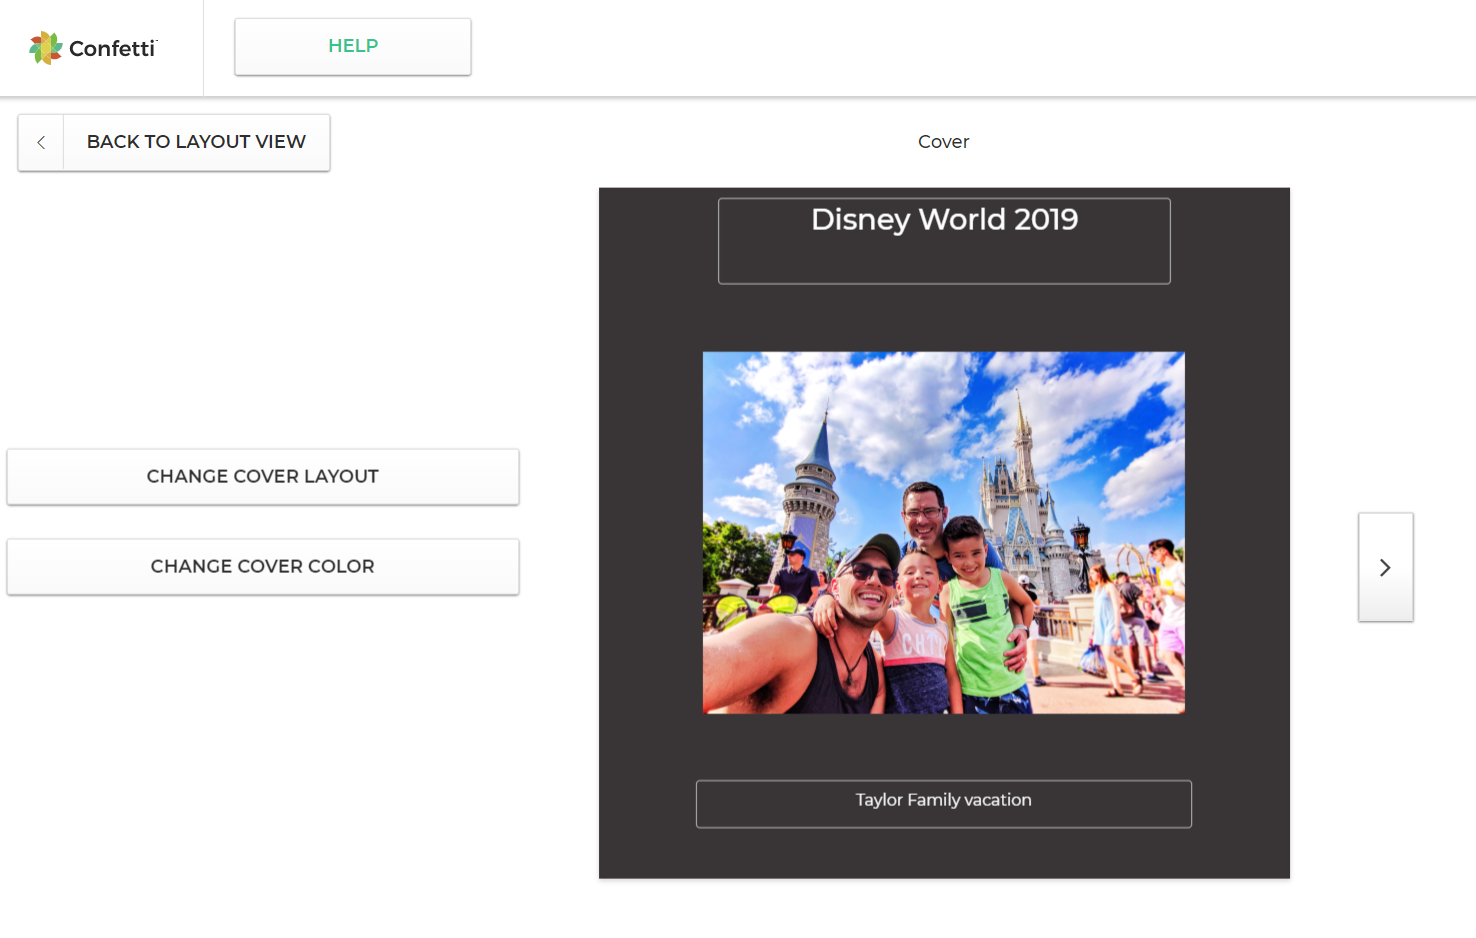Click empty space below title in title box
This screenshot has width=1476, height=938.
(x=944, y=262)
